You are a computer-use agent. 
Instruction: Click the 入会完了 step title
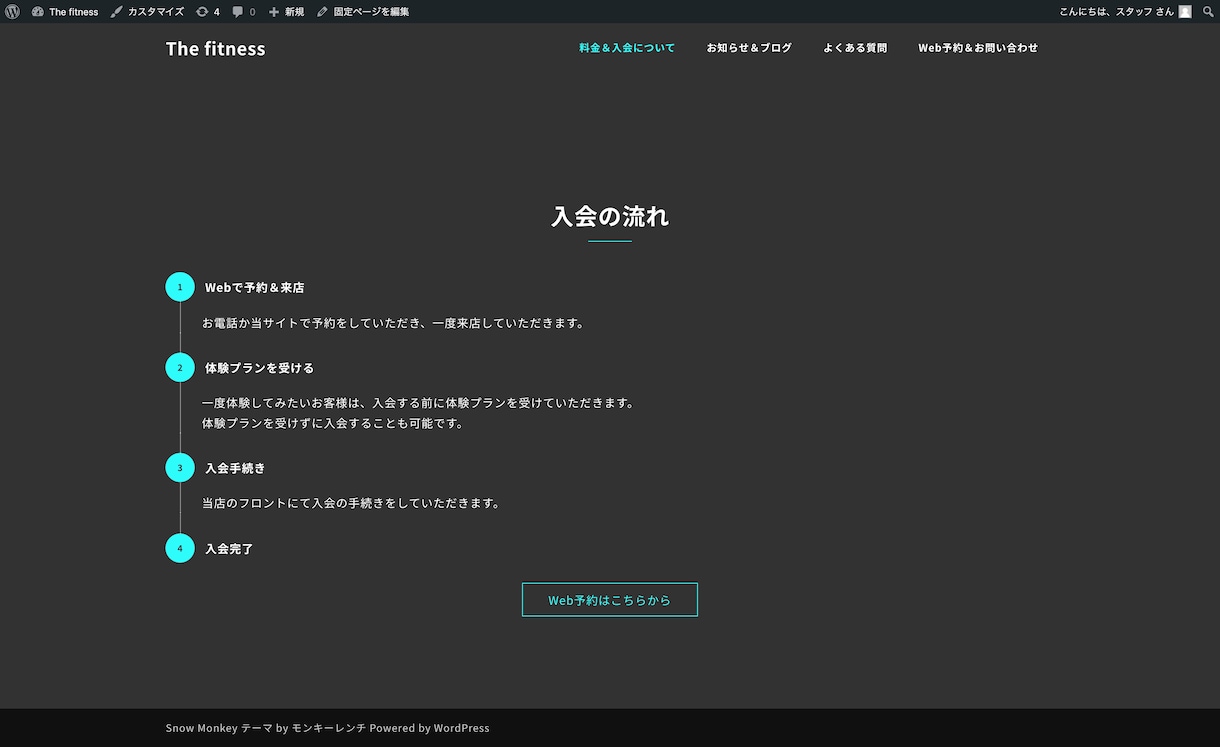[x=229, y=549]
